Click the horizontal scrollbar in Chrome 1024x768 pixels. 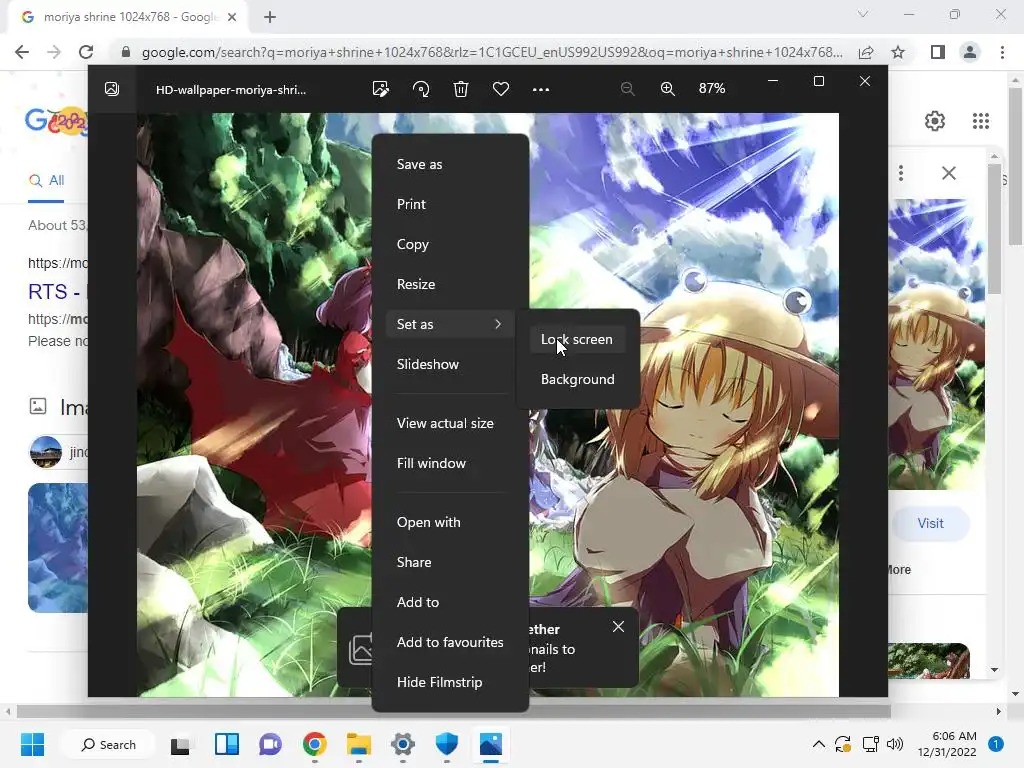(x=453, y=711)
